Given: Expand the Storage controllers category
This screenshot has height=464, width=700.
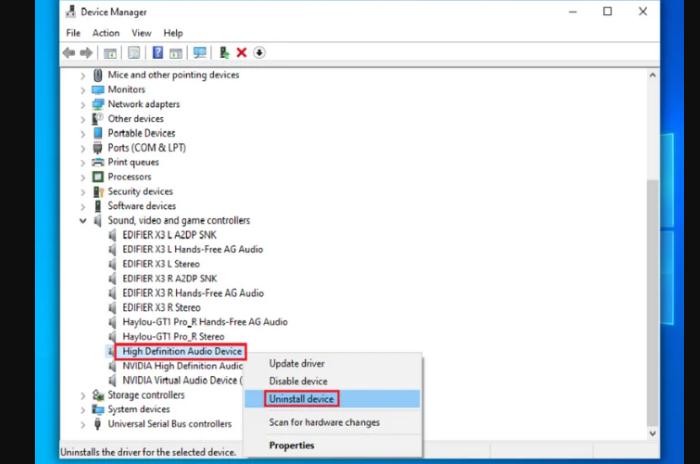Looking at the screenshot, I should click(x=83, y=395).
